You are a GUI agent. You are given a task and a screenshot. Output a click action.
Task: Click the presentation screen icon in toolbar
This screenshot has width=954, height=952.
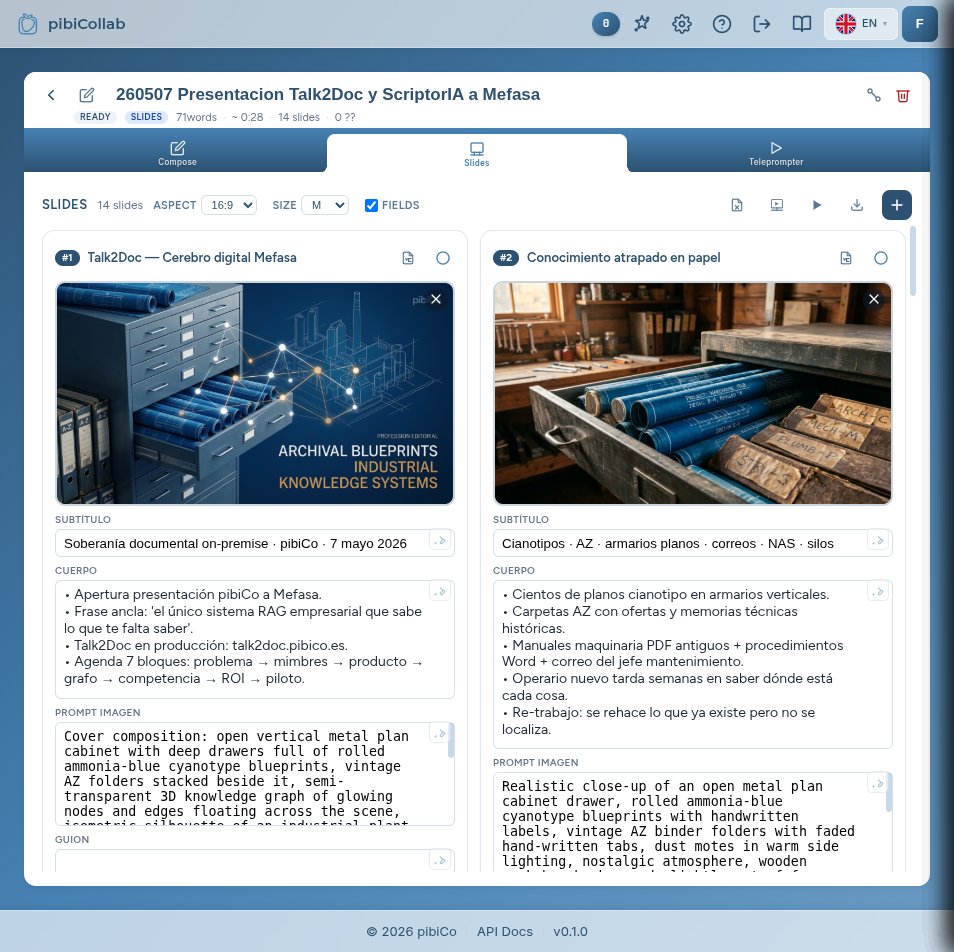[777, 205]
